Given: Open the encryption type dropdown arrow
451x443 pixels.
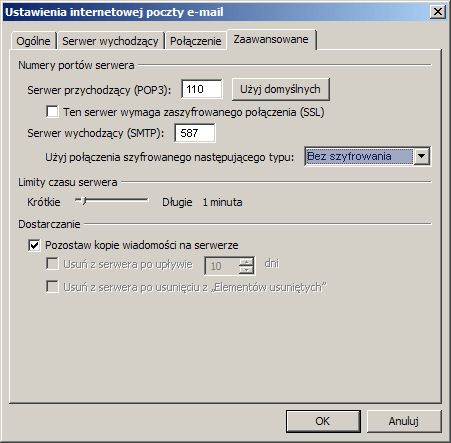Looking at the screenshot, I should (422, 156).
